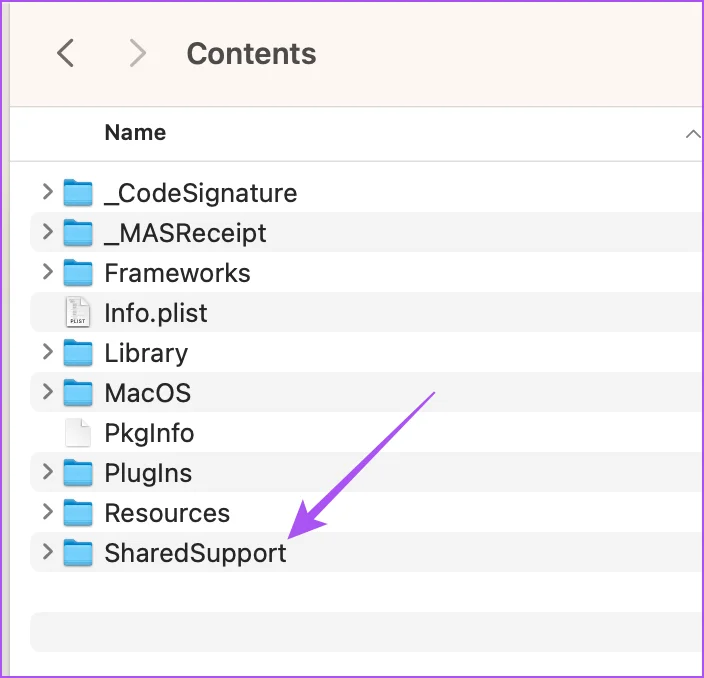
Task: Select the _CodeSignature row name
Action: 201,194
